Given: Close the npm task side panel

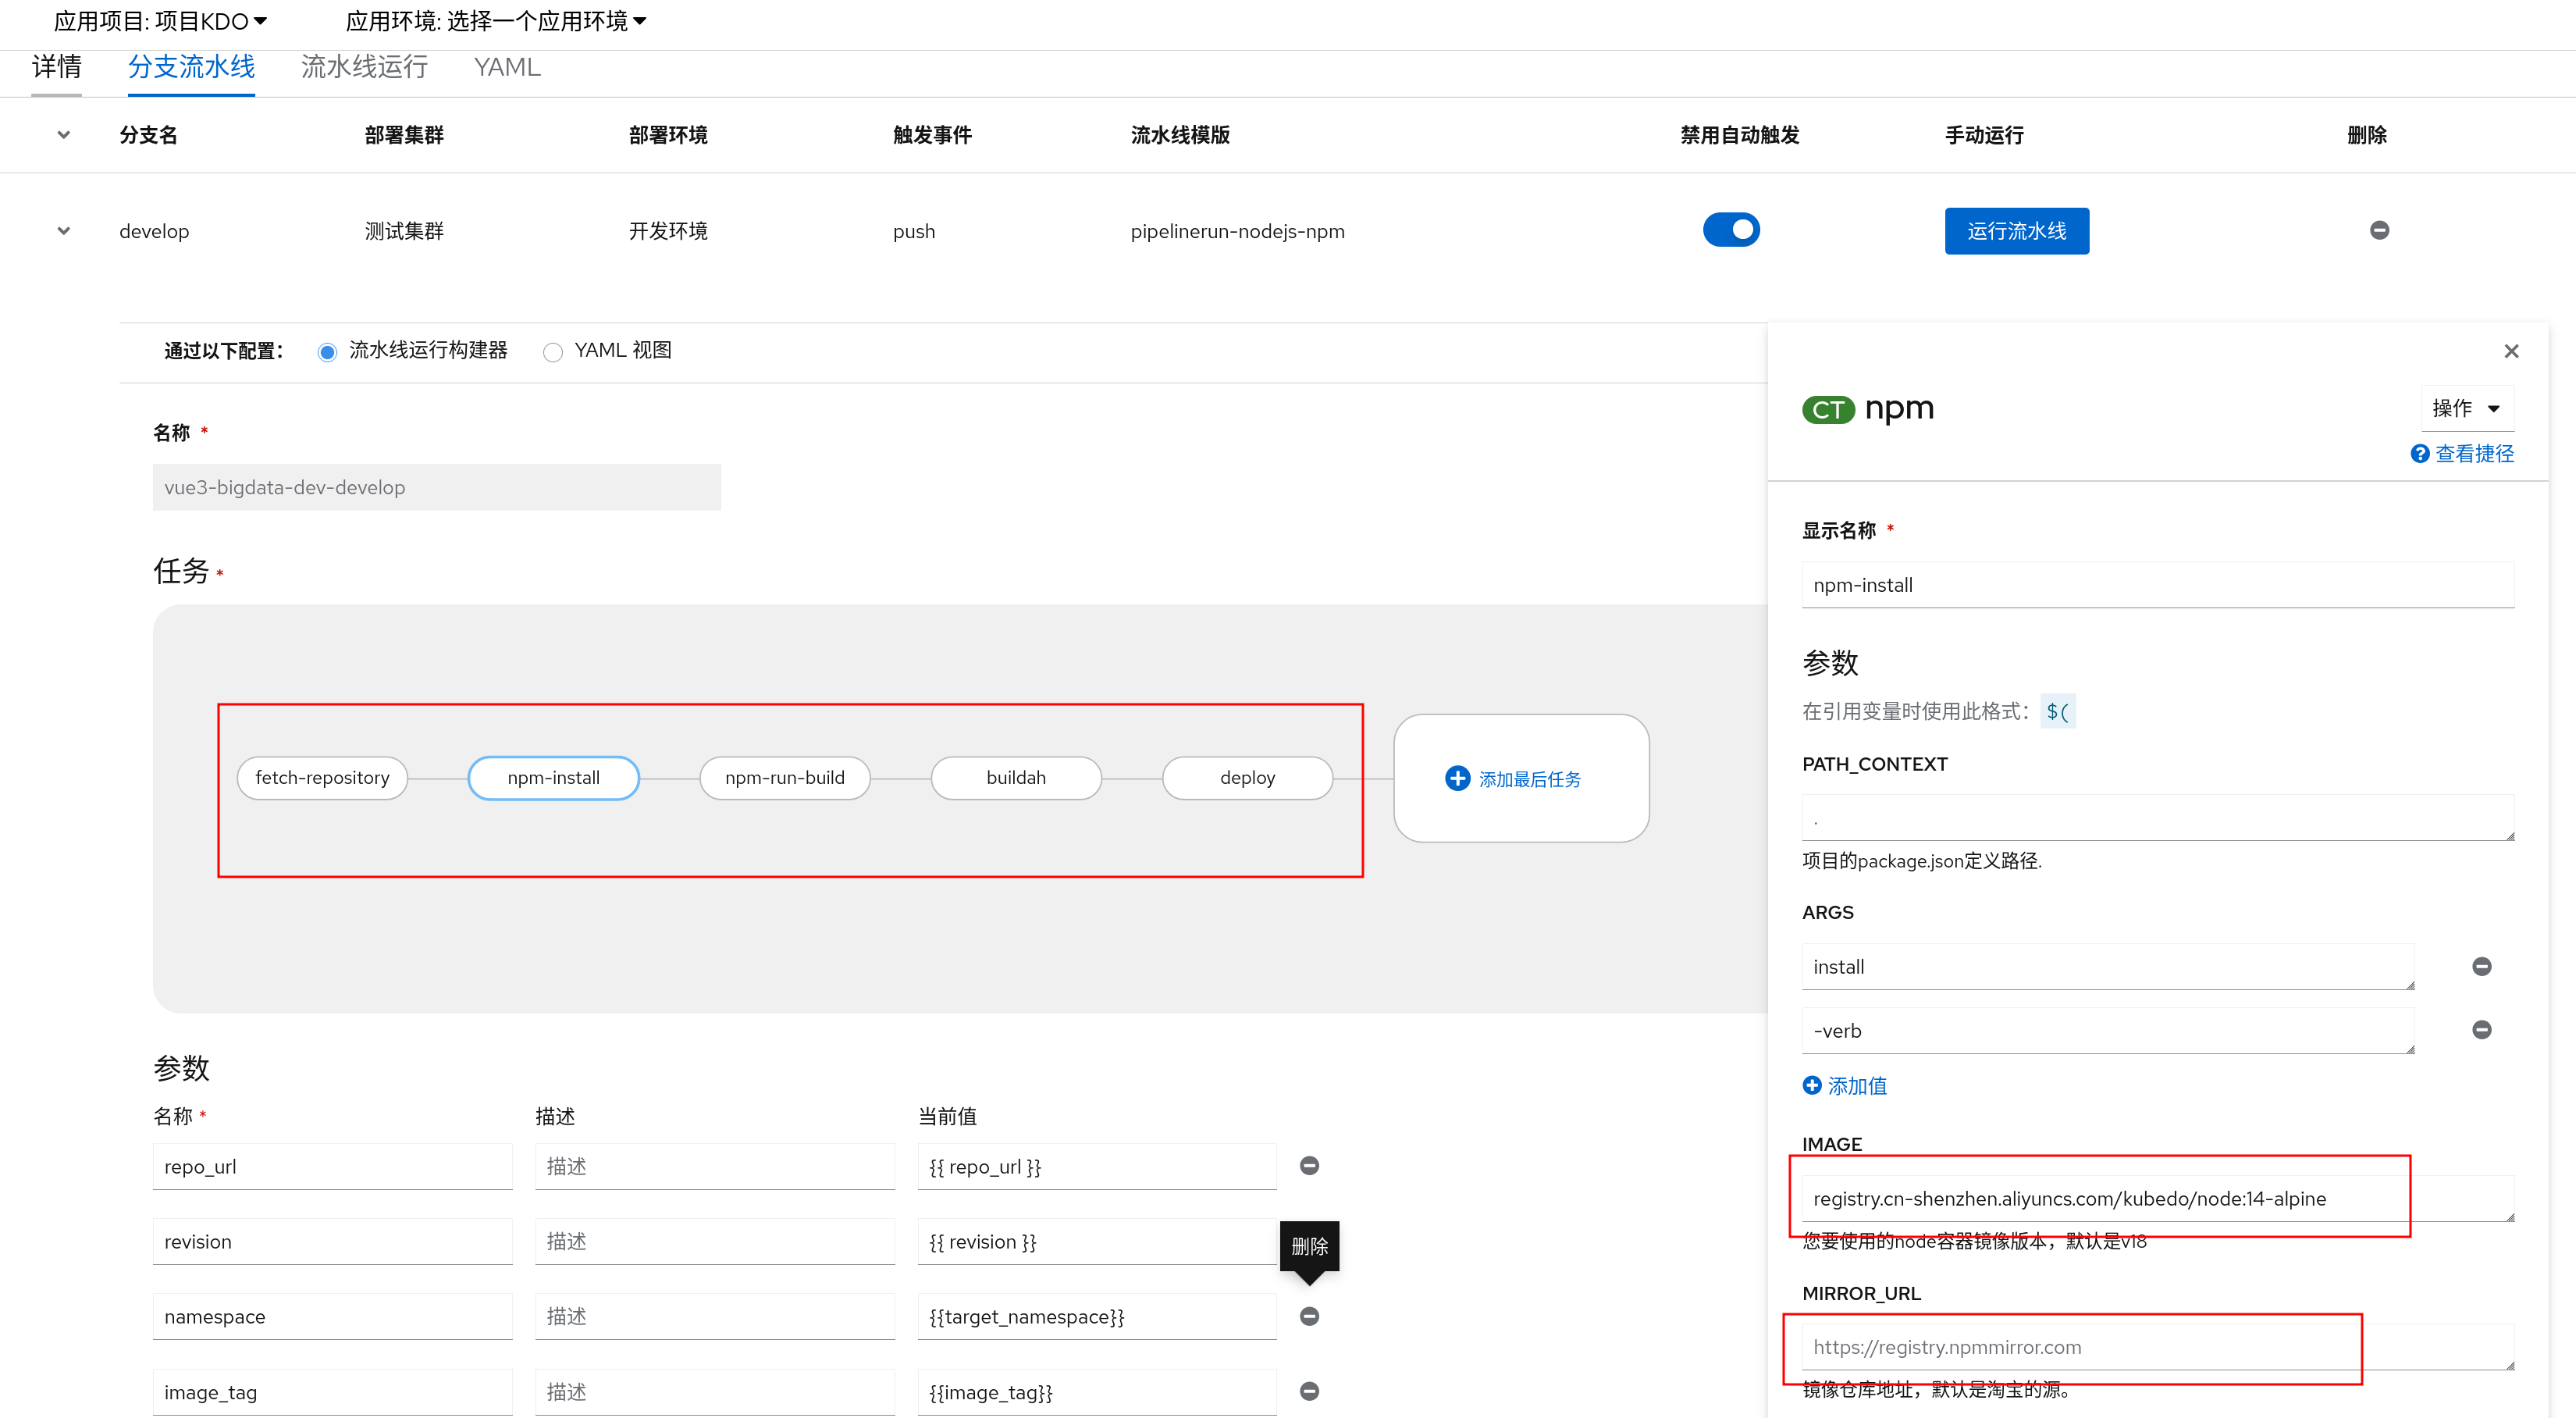Looking at the screenshot, I should coord(2511,351).
